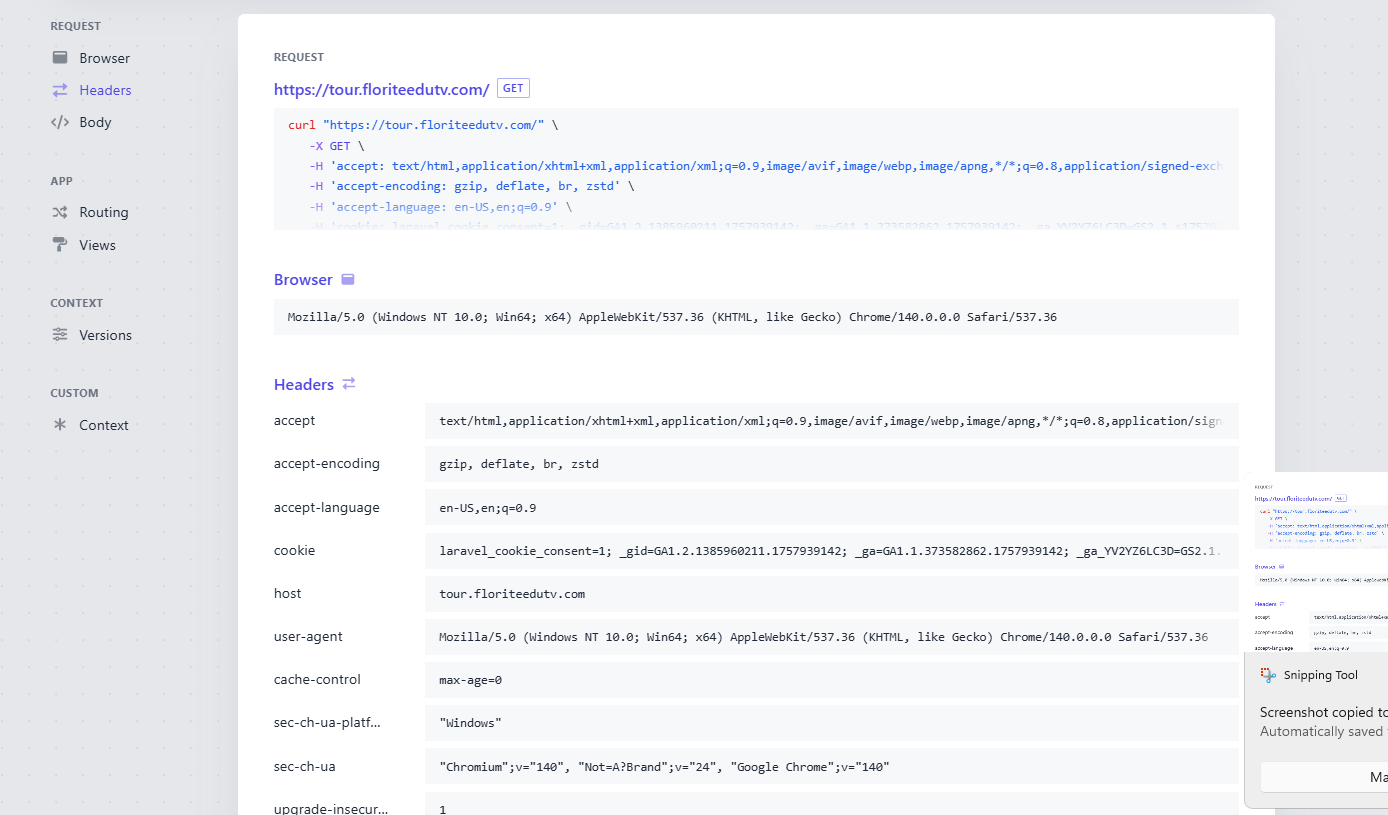Click the Browser section heading link
The height and width of the screenshot is (815, 1388).
(x=303, y=280)
